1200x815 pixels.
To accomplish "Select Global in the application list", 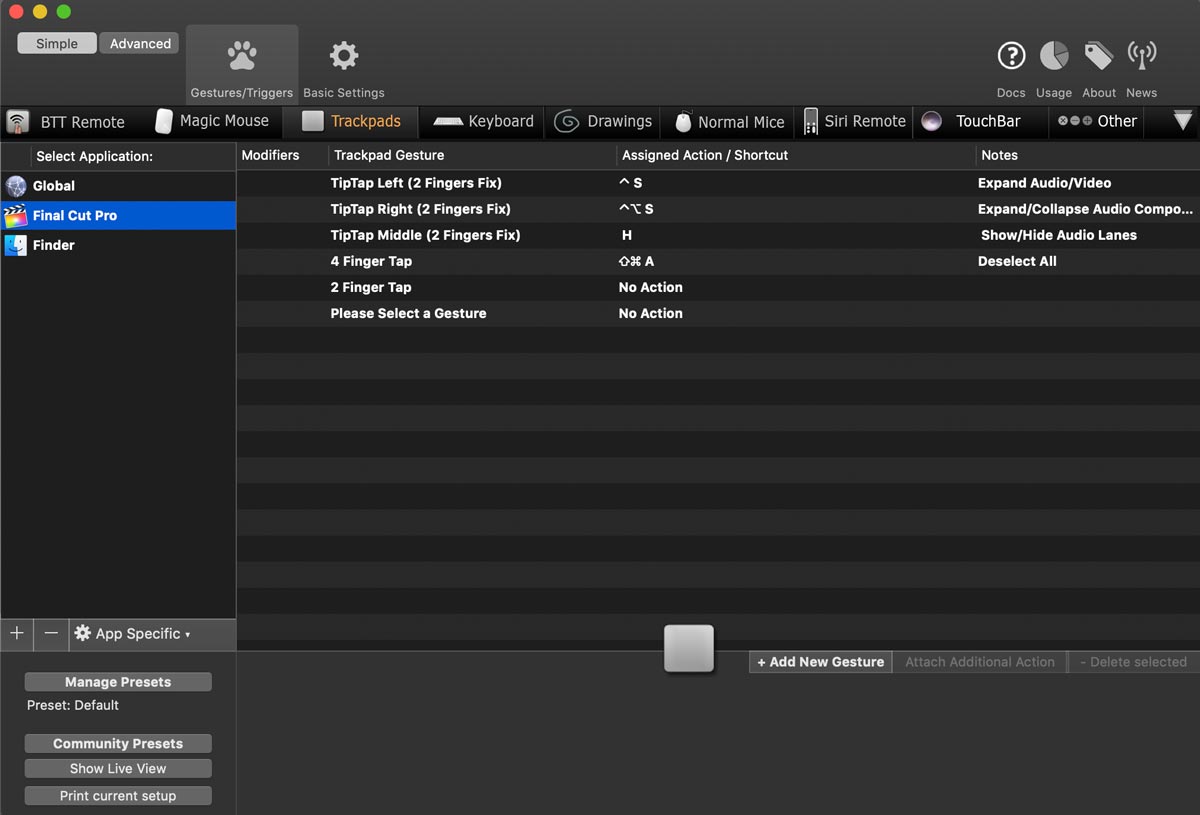I will [118, 186].
